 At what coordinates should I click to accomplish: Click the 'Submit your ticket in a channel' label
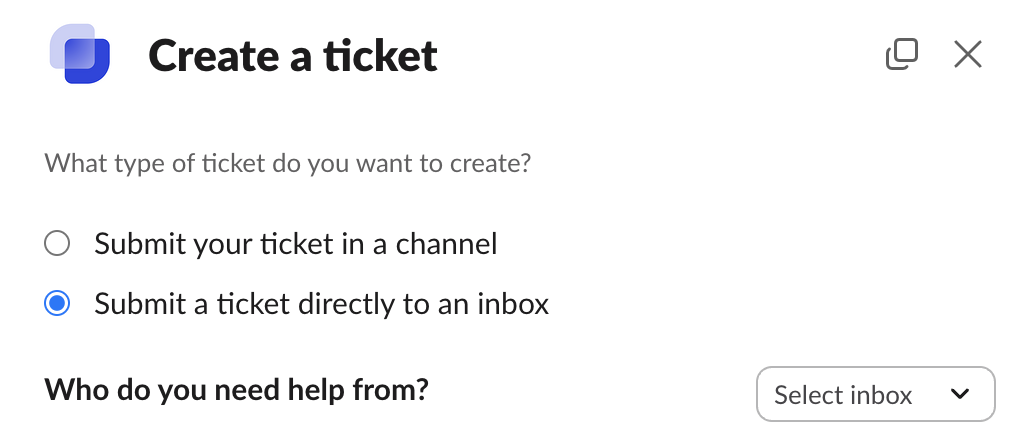(295, 244)
